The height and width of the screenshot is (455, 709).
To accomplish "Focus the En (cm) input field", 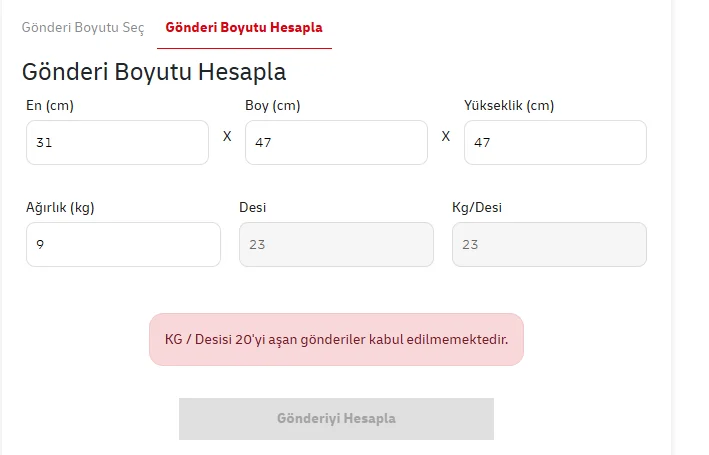I will [117, 142].
